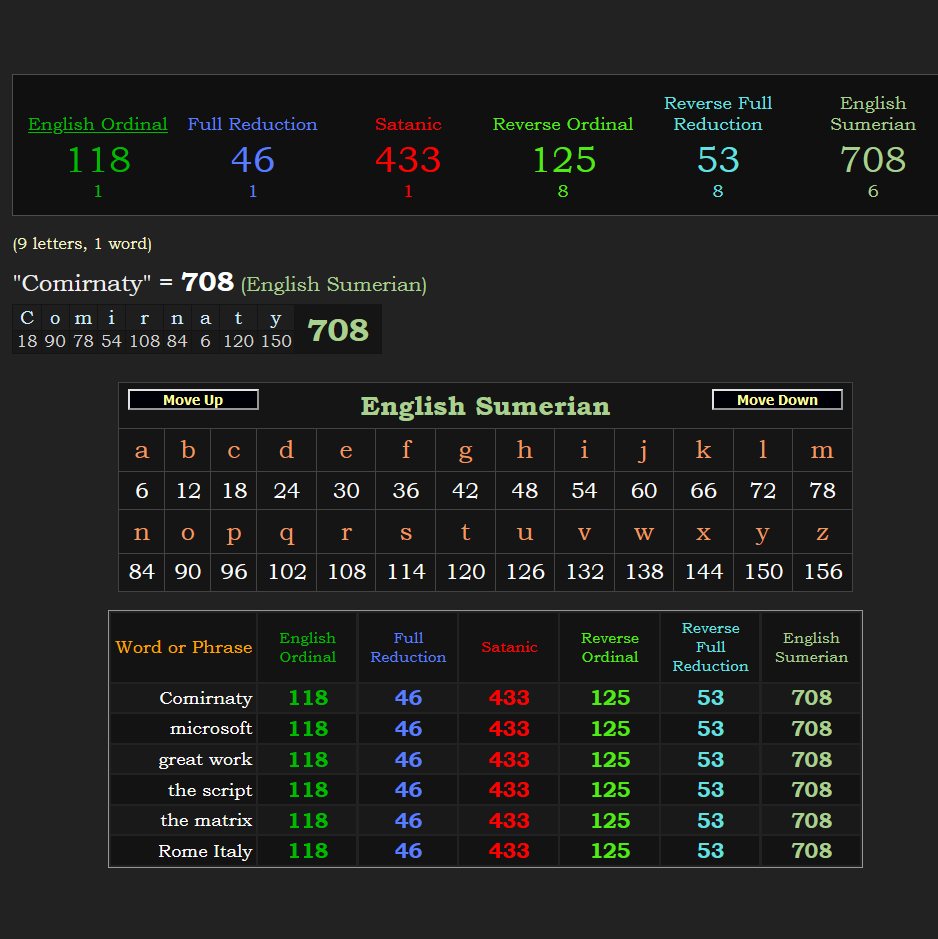The height and width of the screenshot is (939, 938).
Task: Click the value 150 under letter y in breakdown
Action: (x=276, y=341)
